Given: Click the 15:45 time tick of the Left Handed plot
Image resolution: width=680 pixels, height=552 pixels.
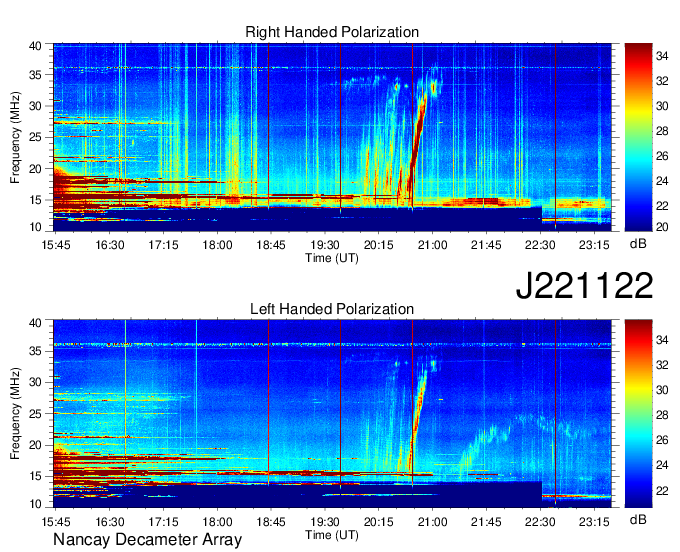Looking at the screenshot, I should 56,521.
